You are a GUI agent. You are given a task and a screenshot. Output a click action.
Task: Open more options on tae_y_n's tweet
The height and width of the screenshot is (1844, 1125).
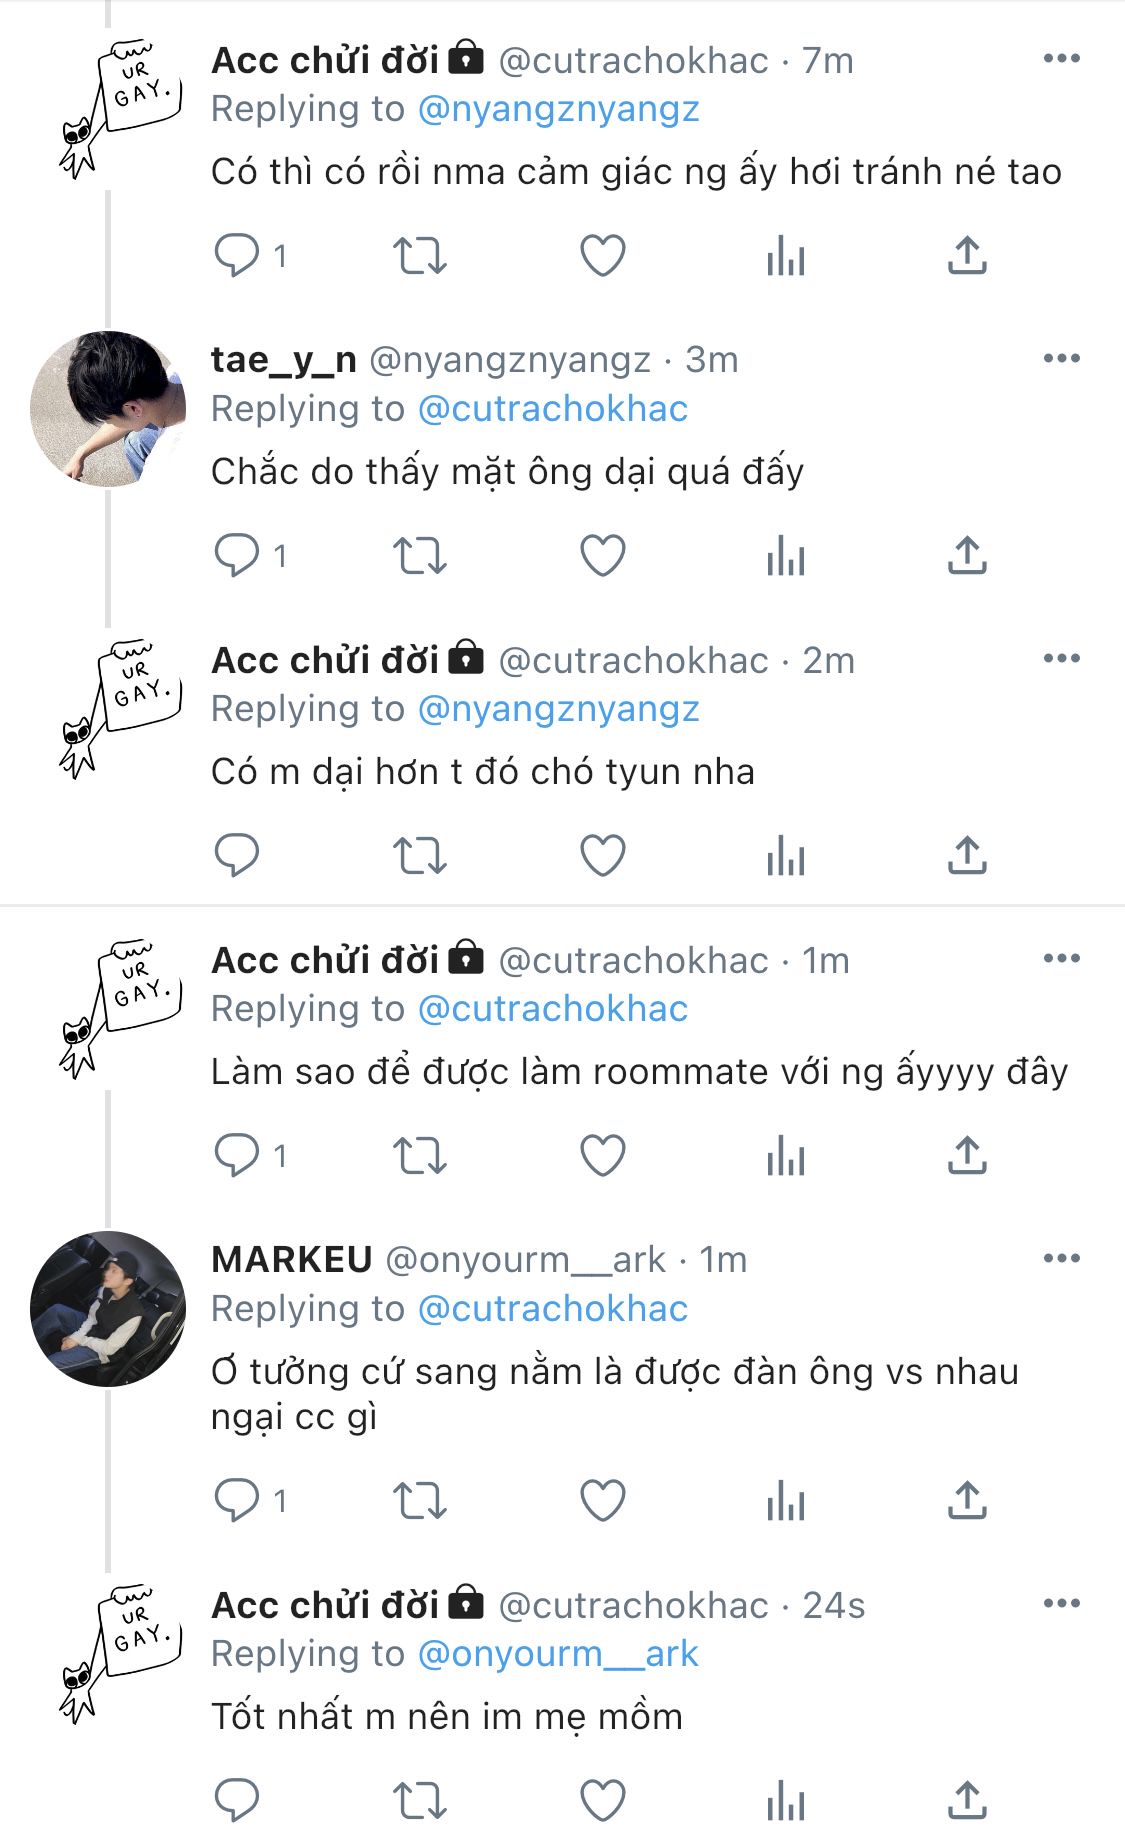click(x=1061, y=358)
